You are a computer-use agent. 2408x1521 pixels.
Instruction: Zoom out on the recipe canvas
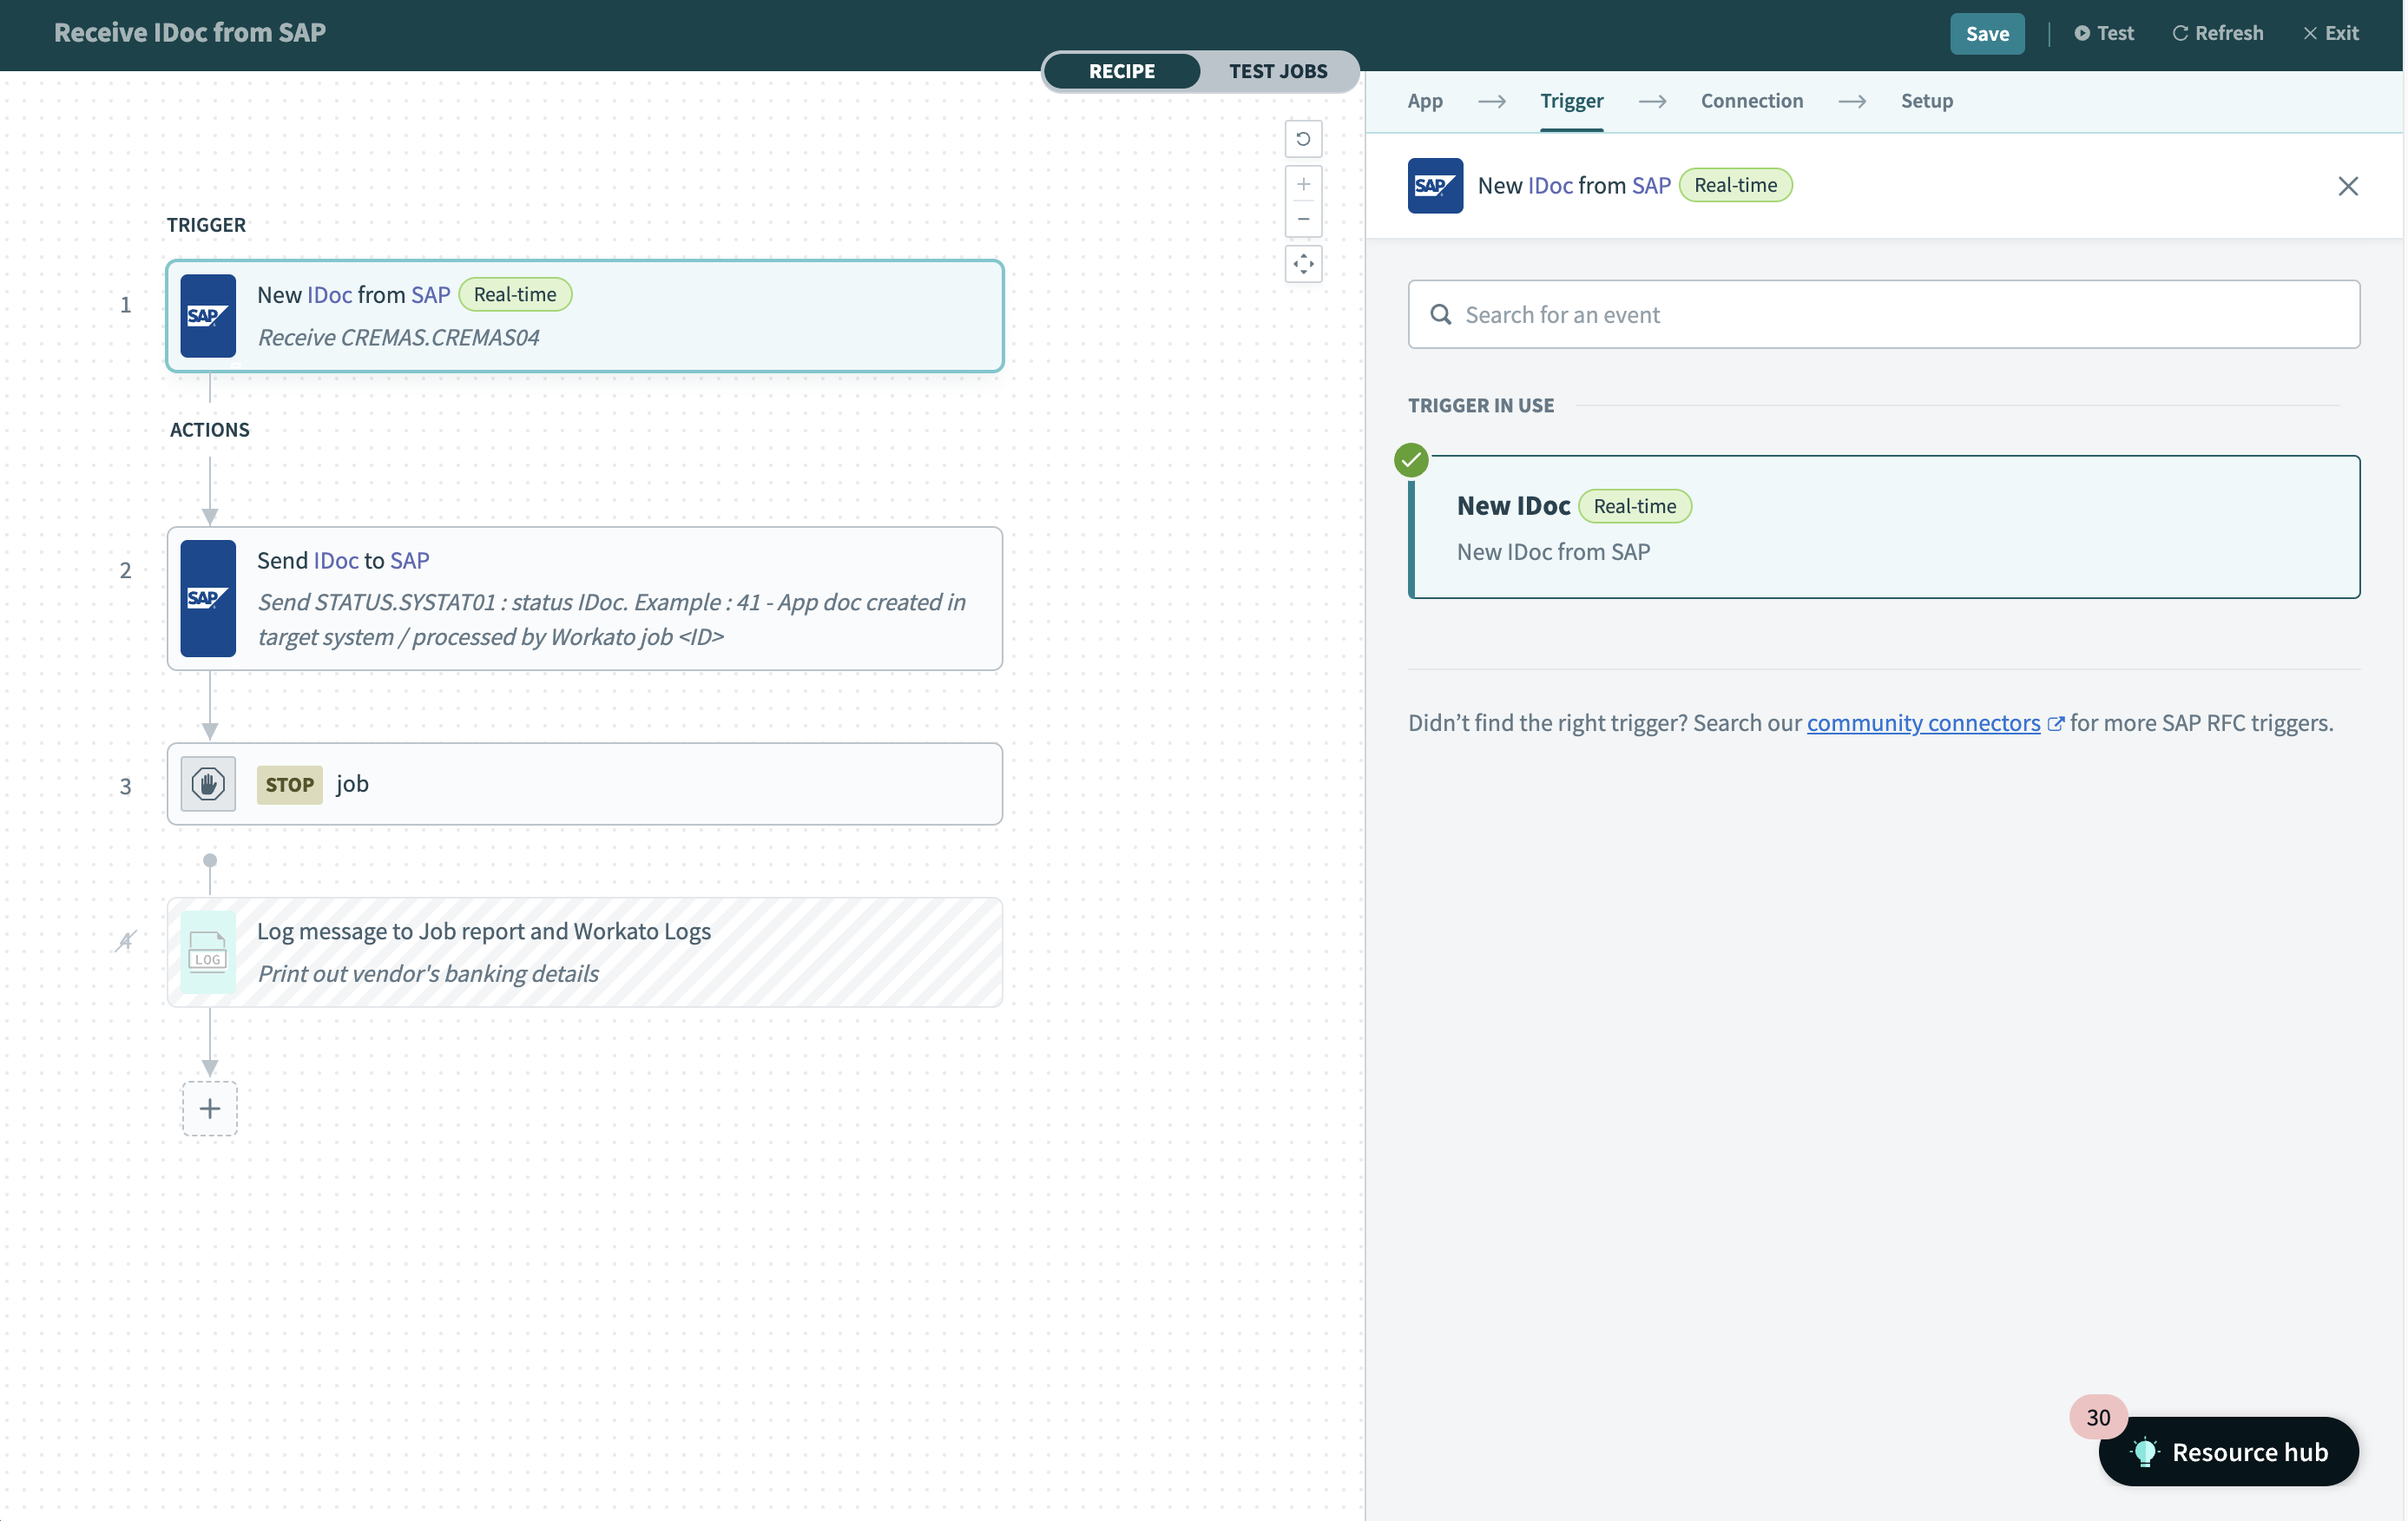(x=1302, y=219)
